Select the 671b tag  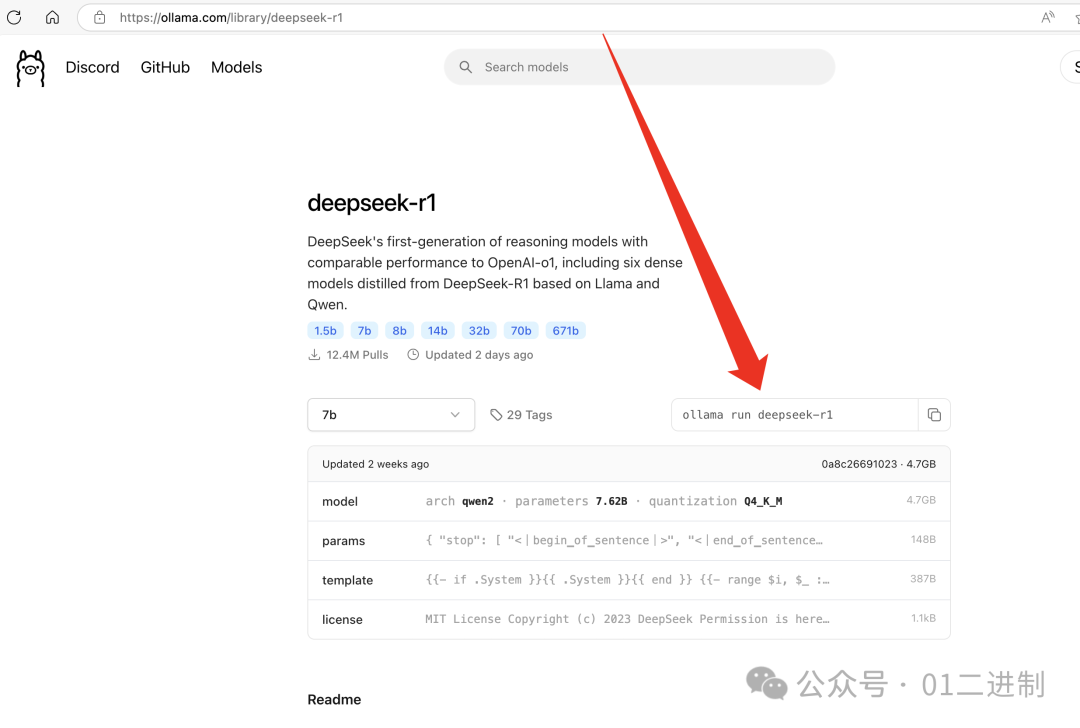click(565, 331)
